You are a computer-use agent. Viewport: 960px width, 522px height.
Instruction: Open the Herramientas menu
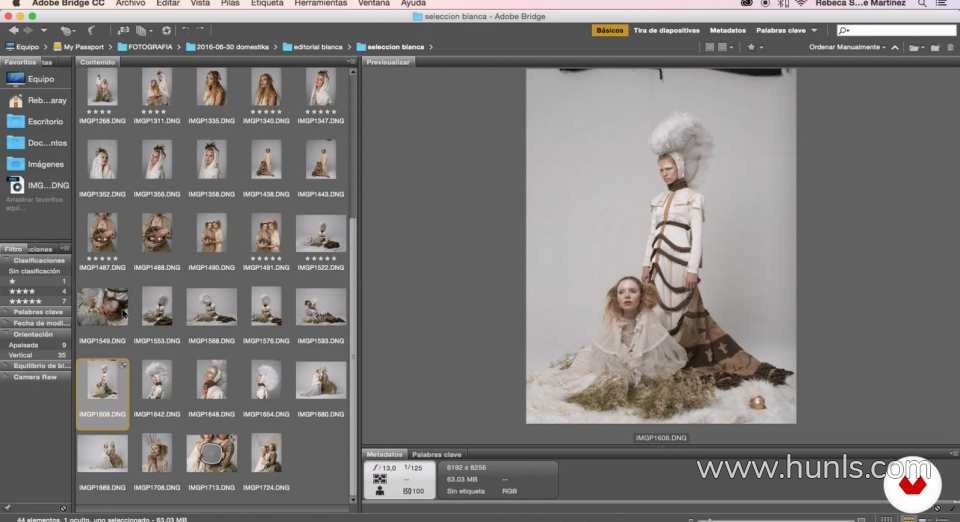tap(320, 4)
